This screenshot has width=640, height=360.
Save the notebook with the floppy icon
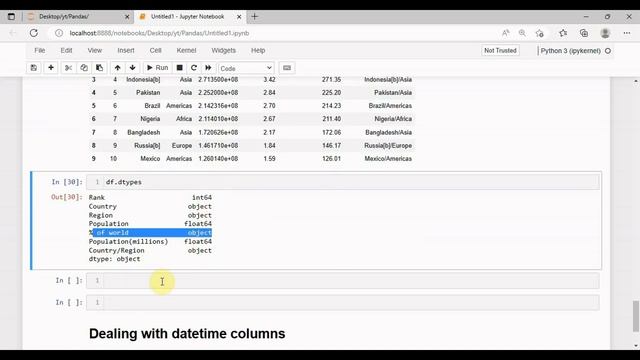tap(34, 68)
